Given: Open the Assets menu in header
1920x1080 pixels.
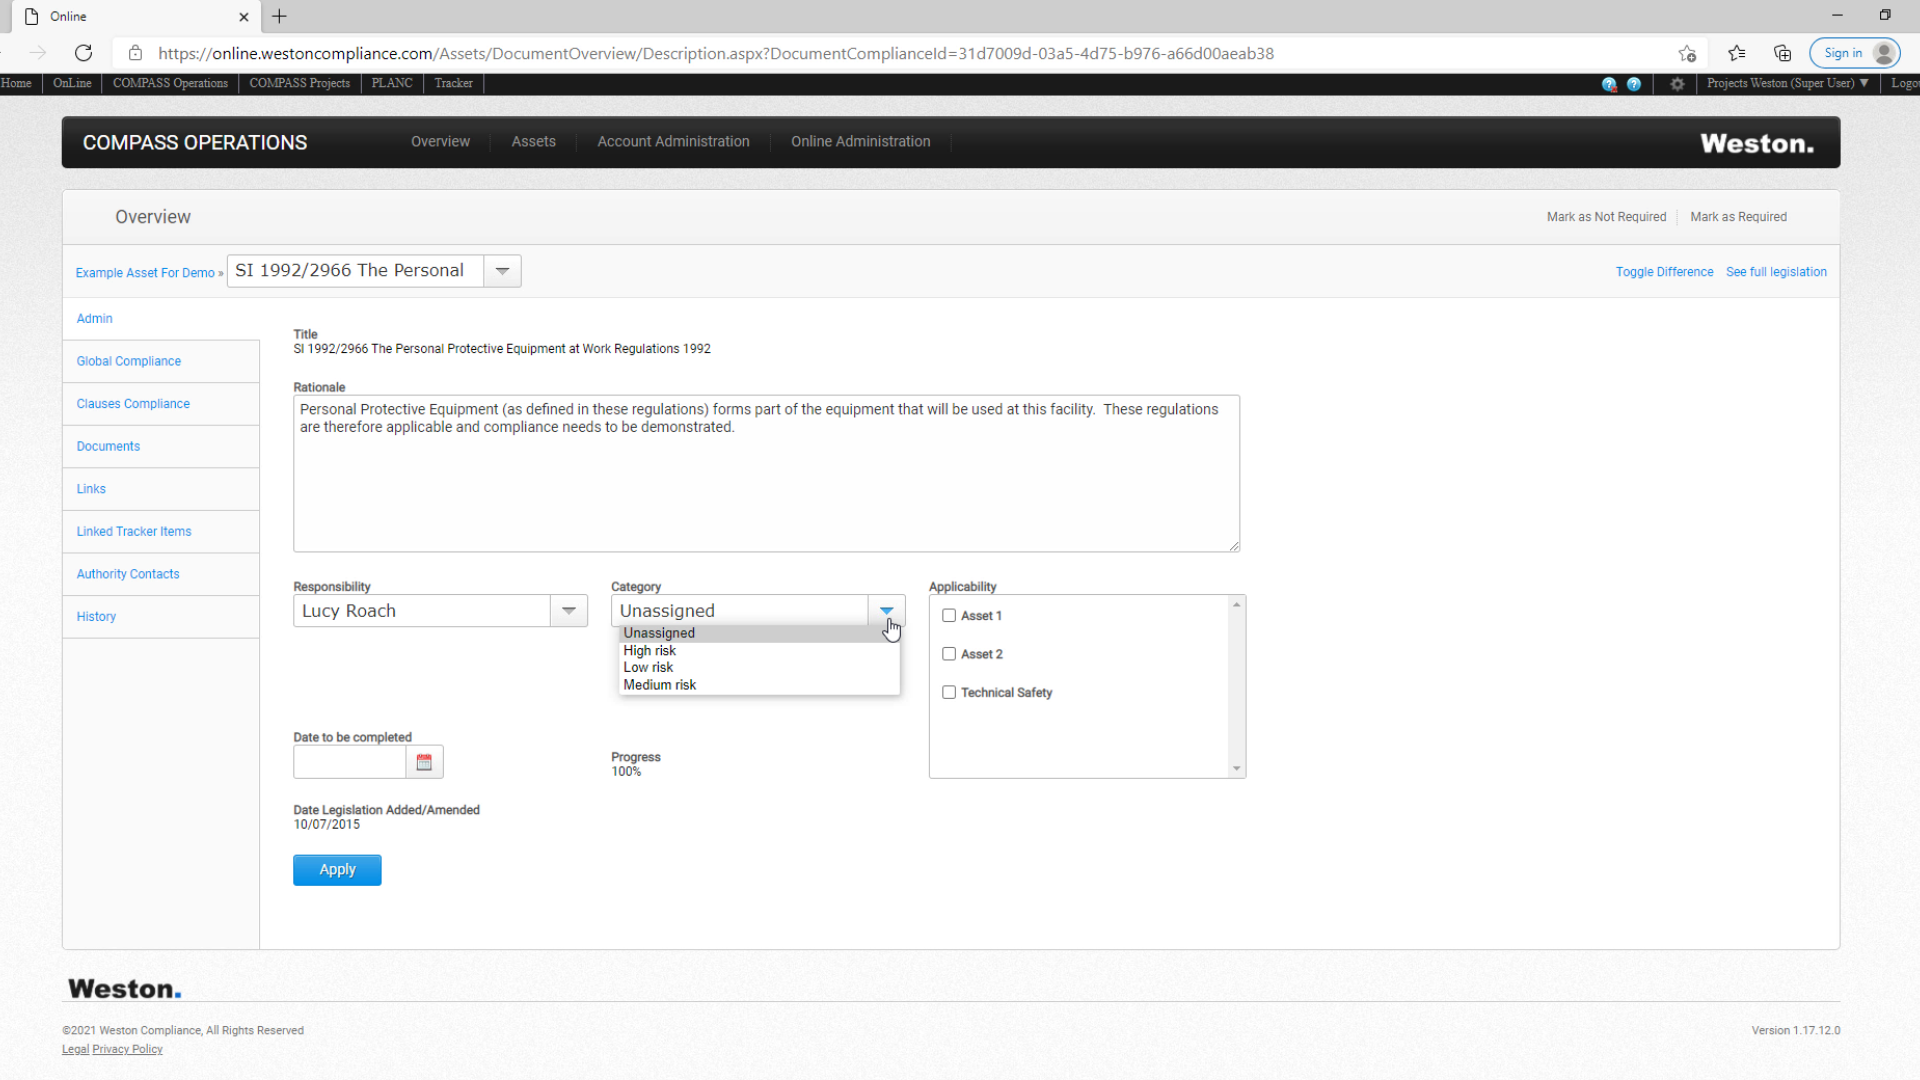Looking at the screenshot, I should [x=533, y=142].
